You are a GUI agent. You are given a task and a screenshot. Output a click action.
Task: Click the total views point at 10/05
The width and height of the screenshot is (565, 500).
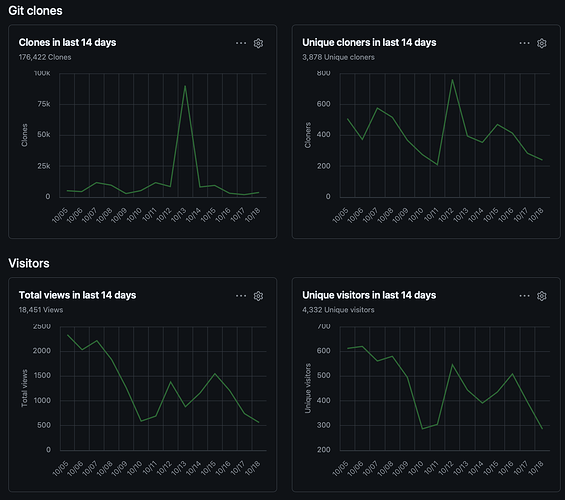pos(67,335)
